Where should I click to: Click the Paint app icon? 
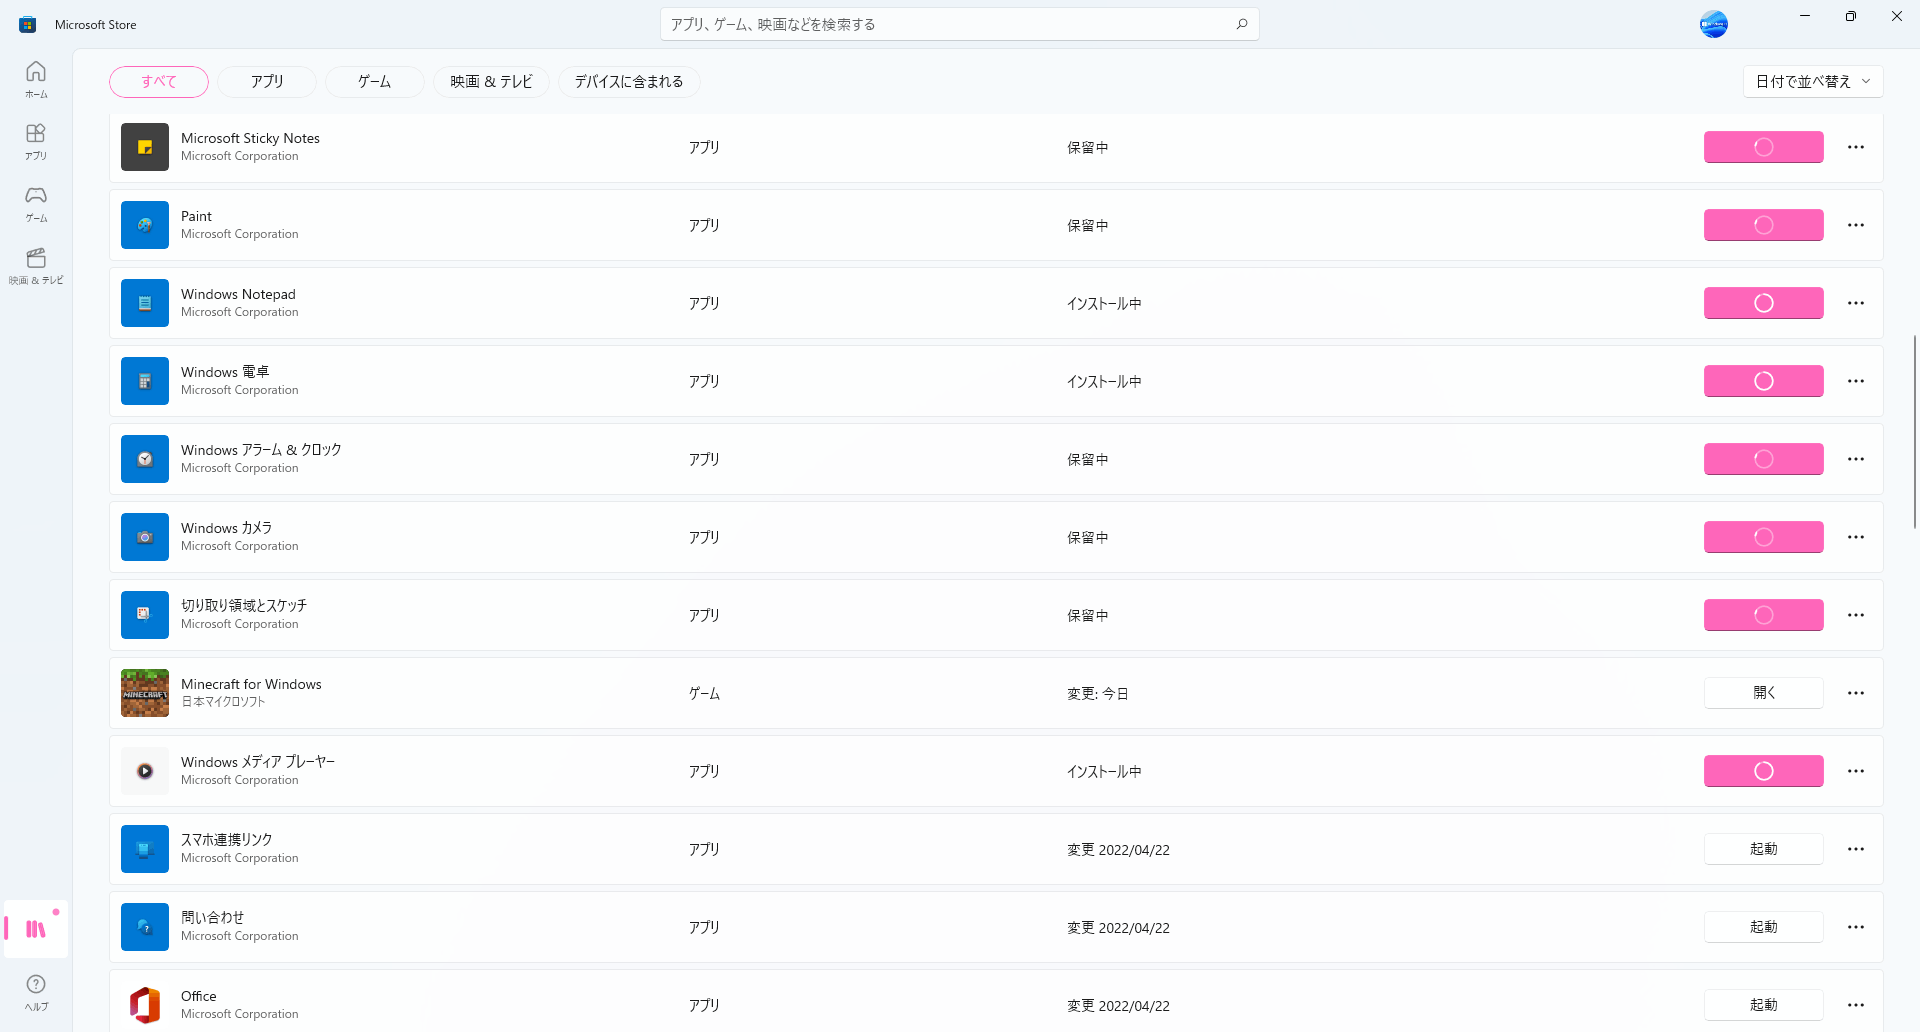145,225
